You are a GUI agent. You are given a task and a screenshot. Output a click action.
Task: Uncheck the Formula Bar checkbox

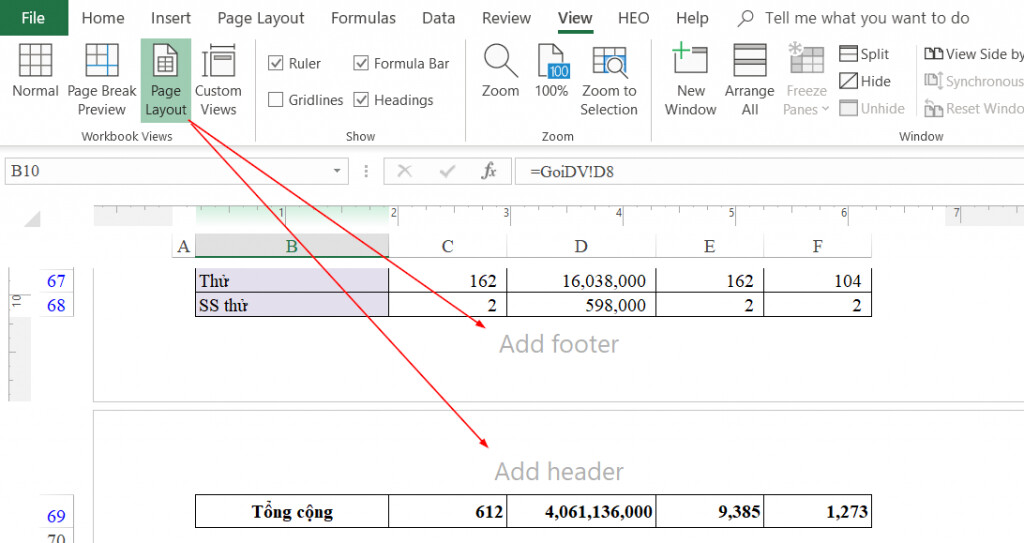tap(360, 63)
